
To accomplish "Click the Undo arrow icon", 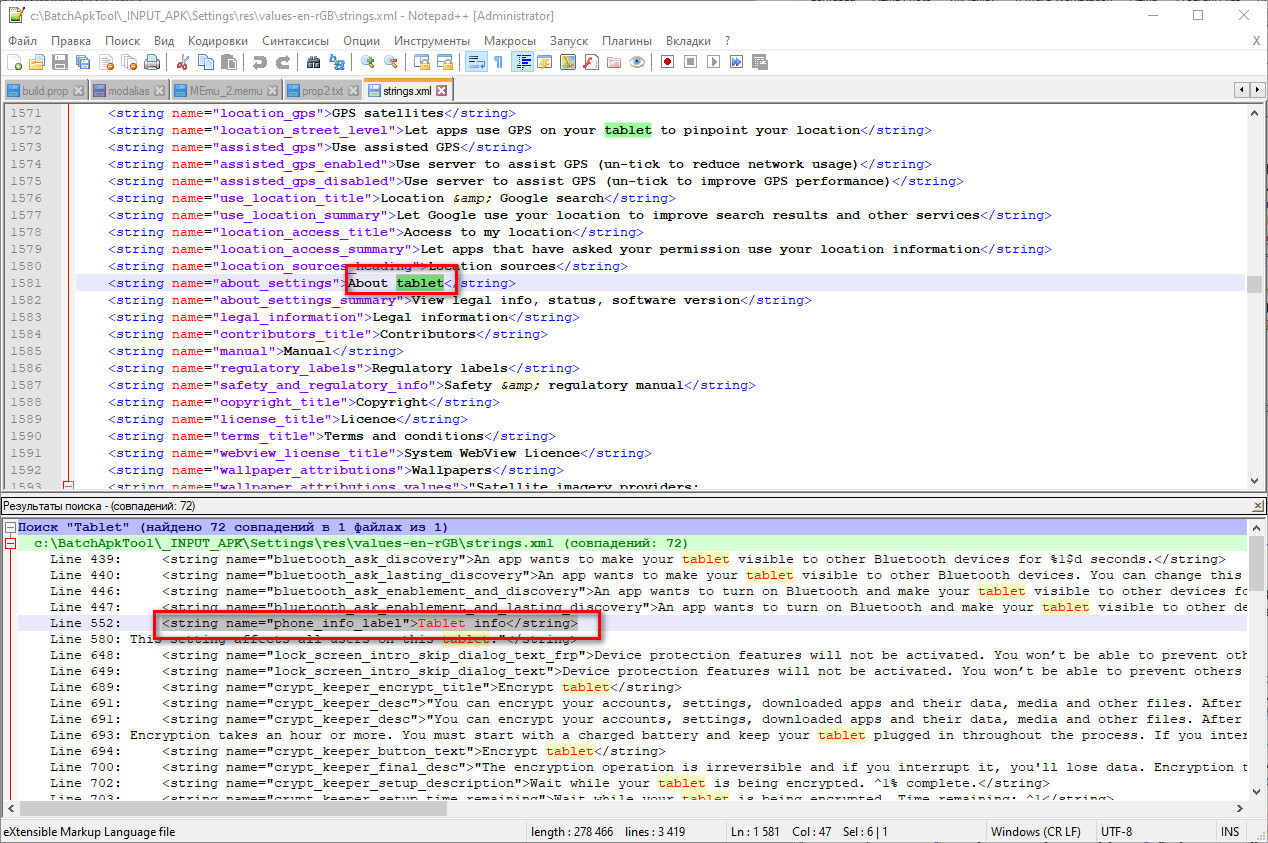I will (x=259, y=62).
